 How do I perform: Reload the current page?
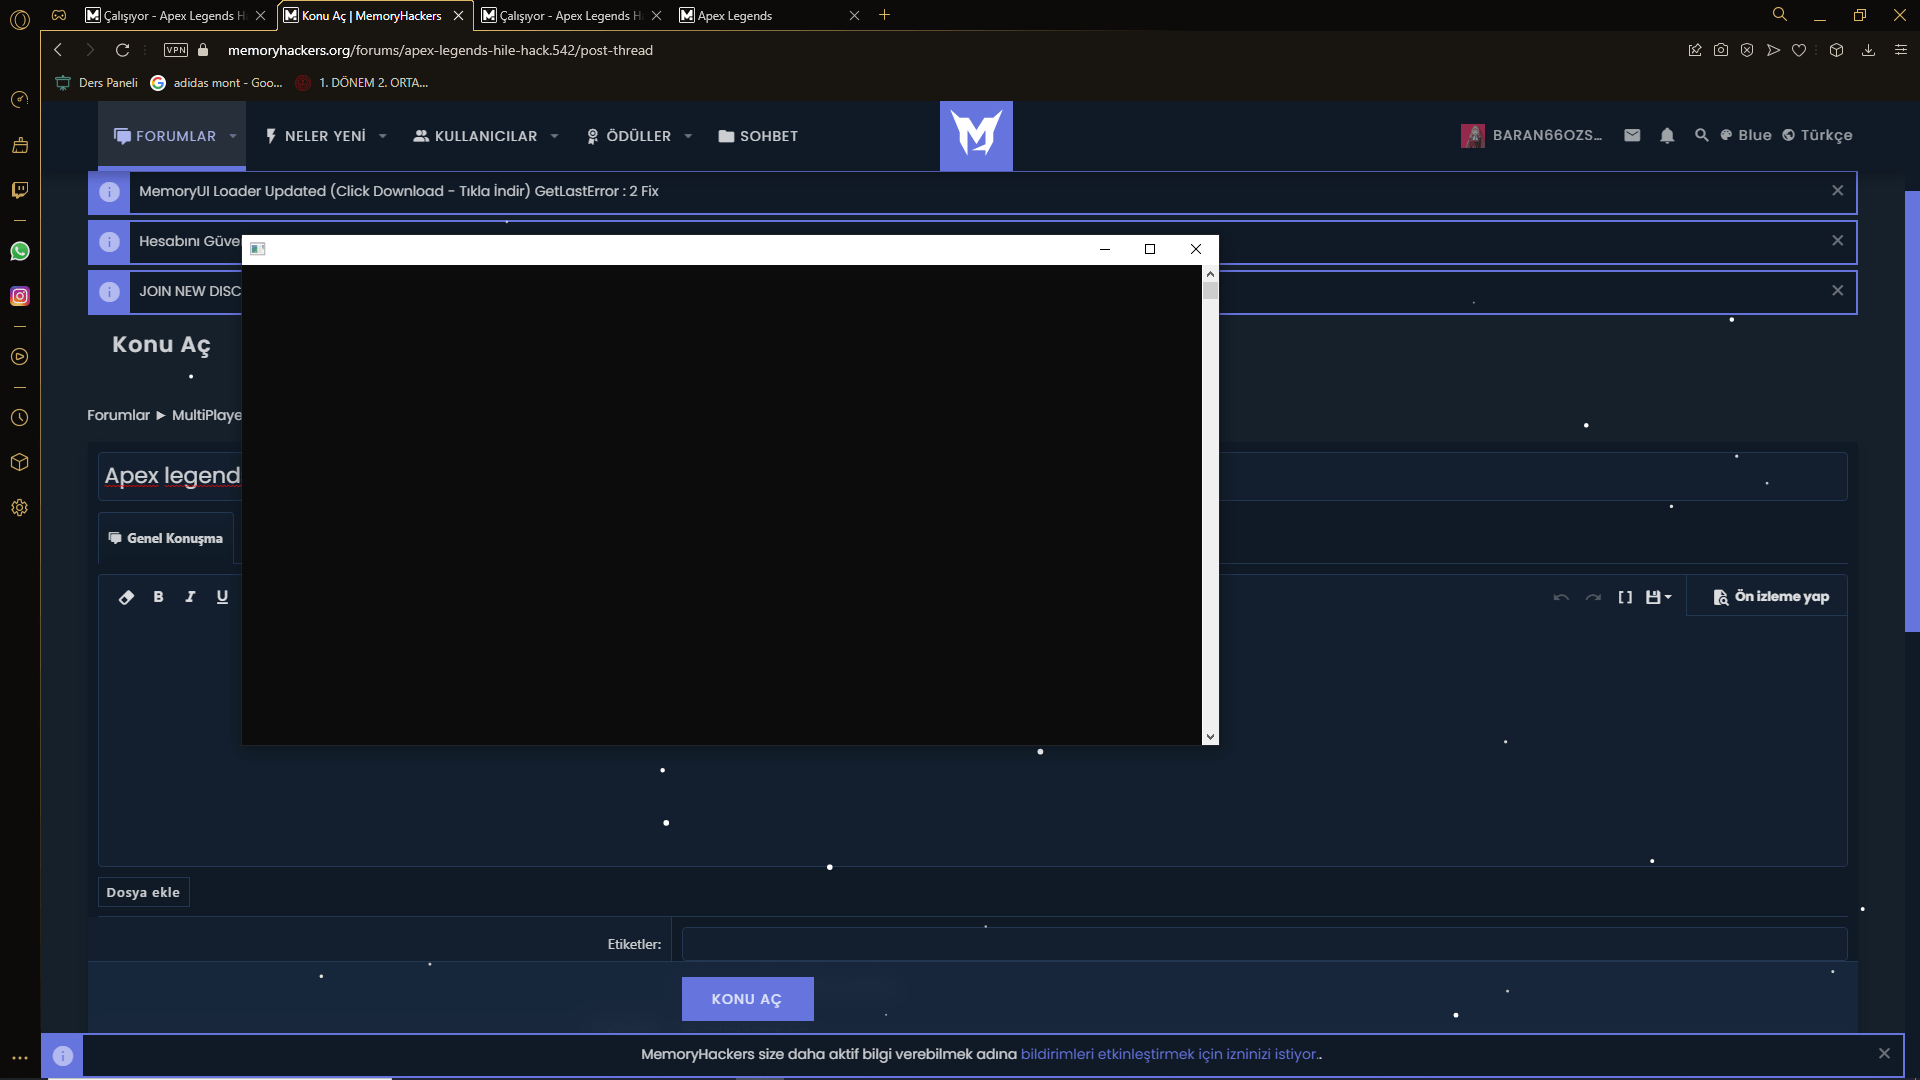(122, 50)
